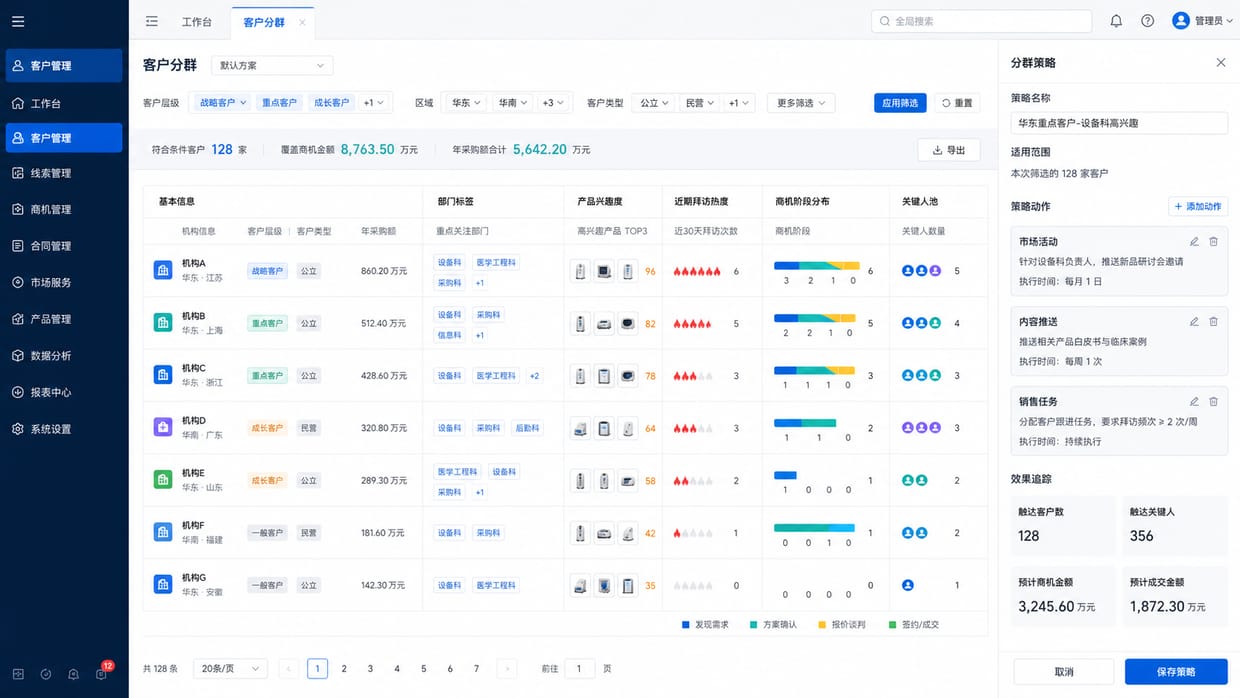The height and width of the screenshot is (698, 1240).
Task: Edit the 市场活动 action with pencil icon
Action: pyautogui.click(x=1194, y=241)
